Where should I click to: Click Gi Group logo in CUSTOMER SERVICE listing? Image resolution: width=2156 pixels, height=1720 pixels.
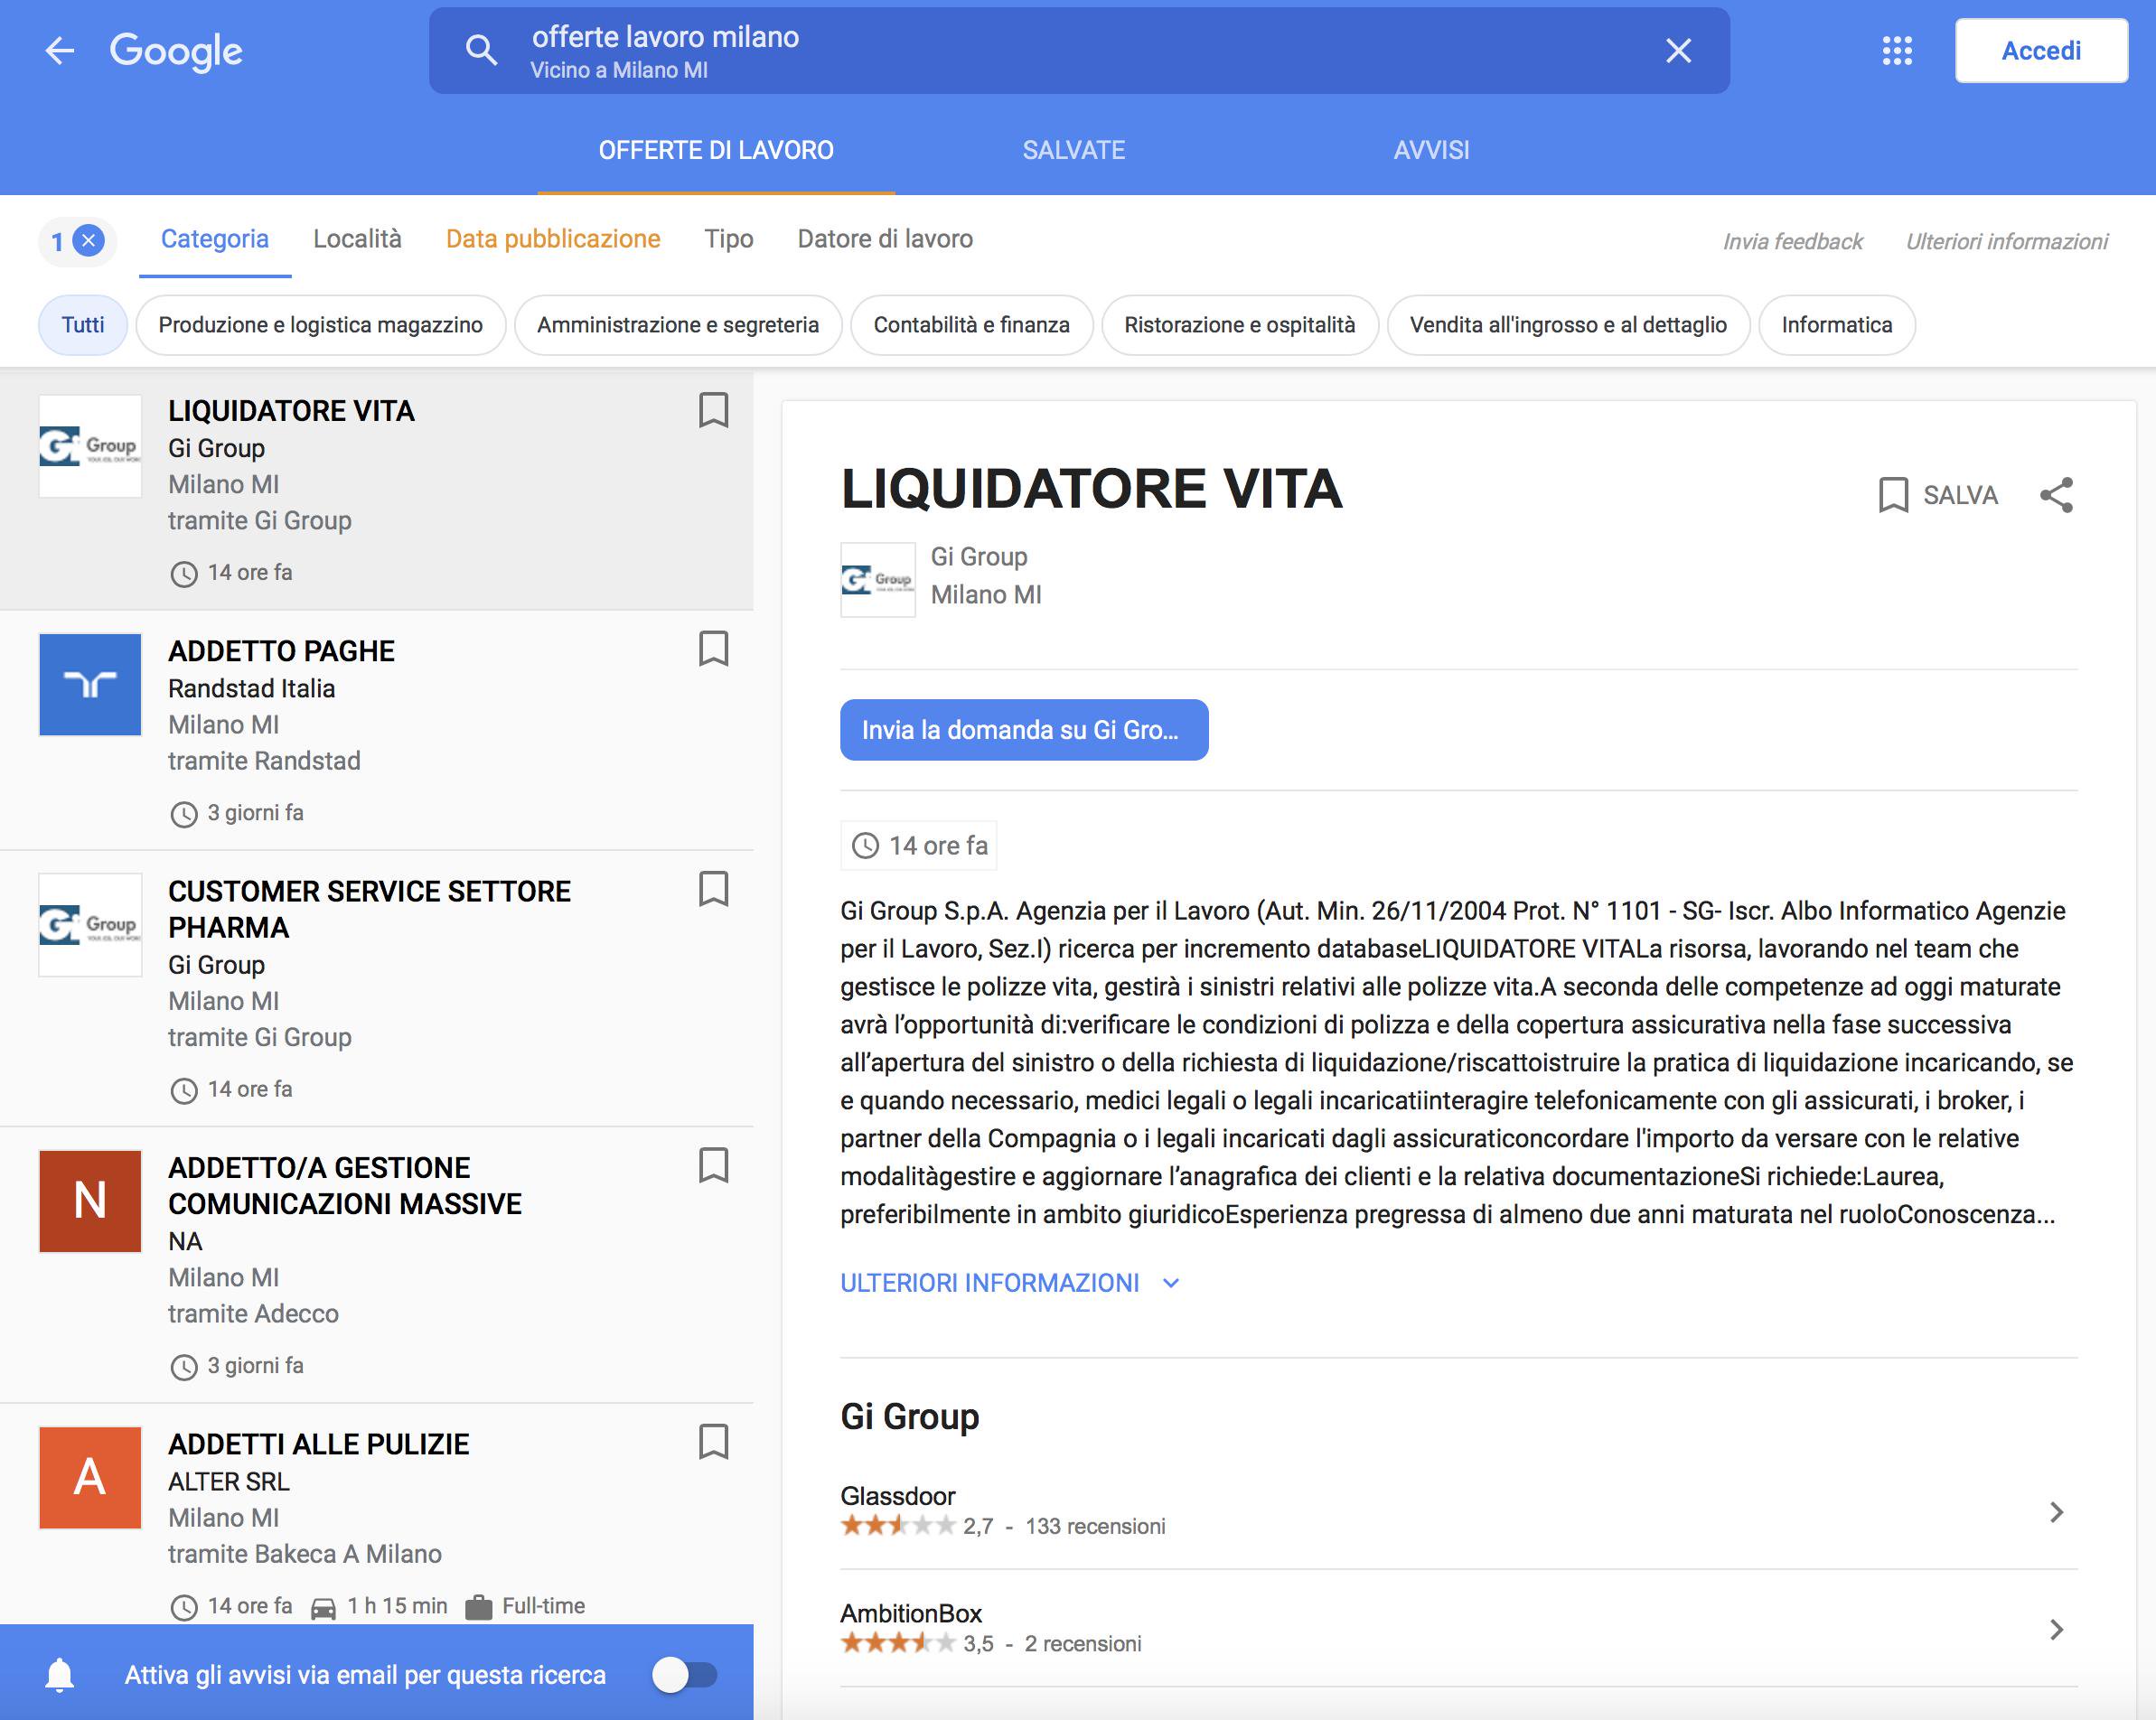pyautogui.click(x=90, y=925)
